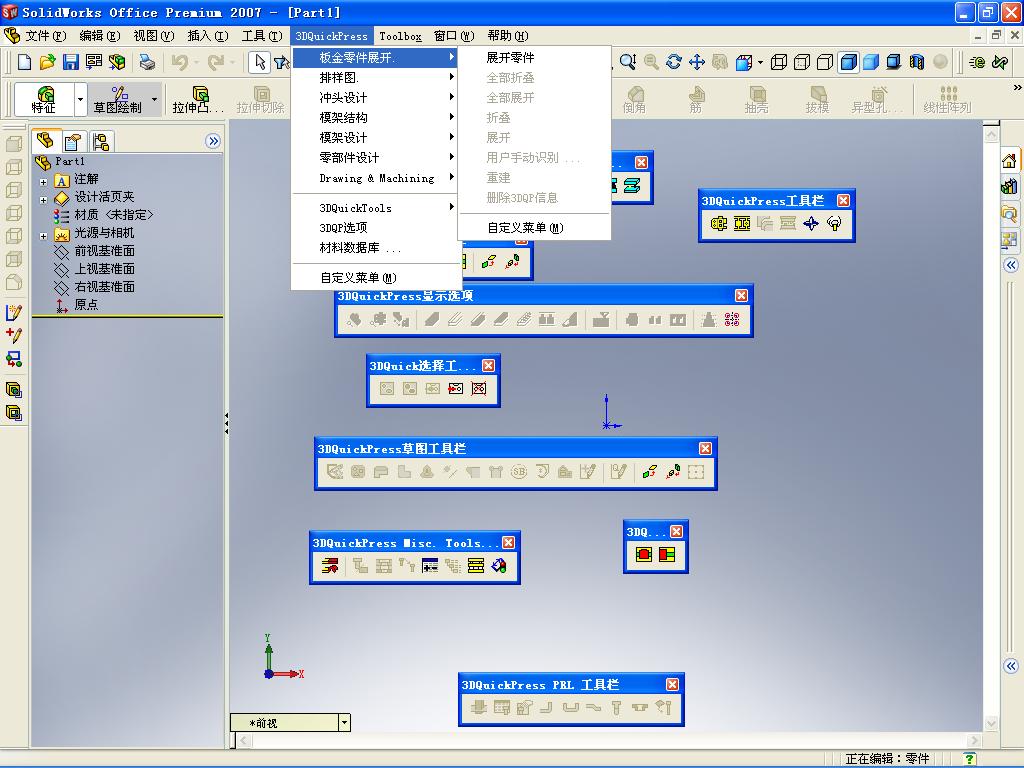Viewport: 1024px width, 768px height.
Task: Switch to ConfigurationManager tab
Action: (x=101, y=141)
